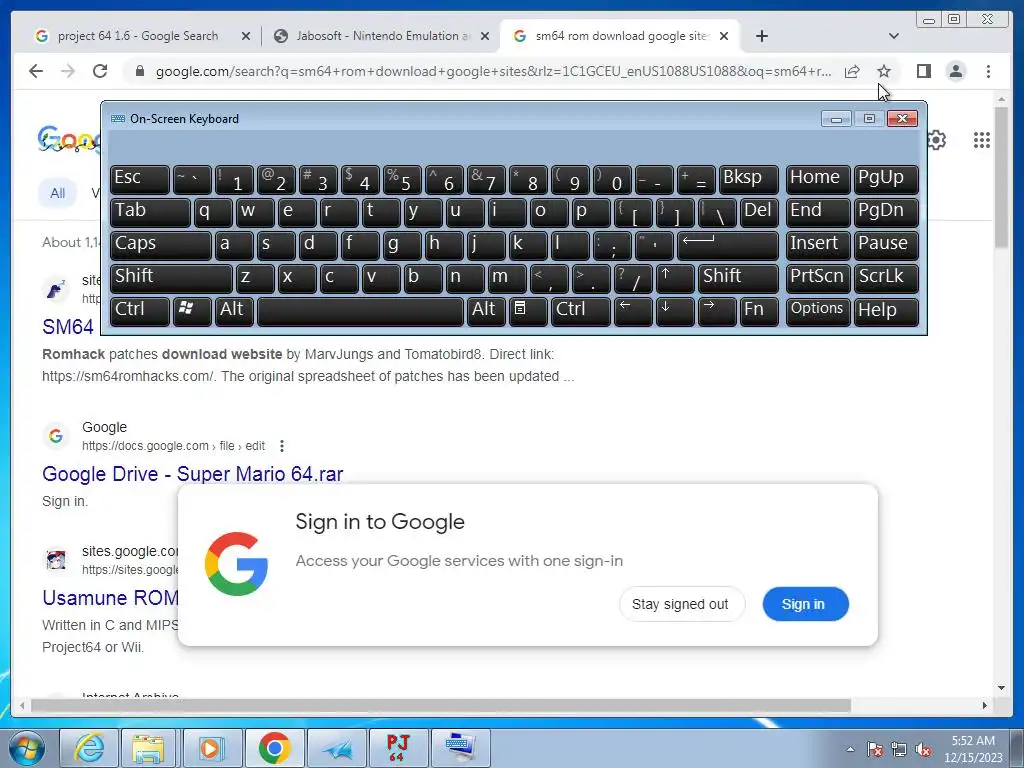Tap the context menu key on keyboard
1024x768 pixels.
[x=528, y=311]
